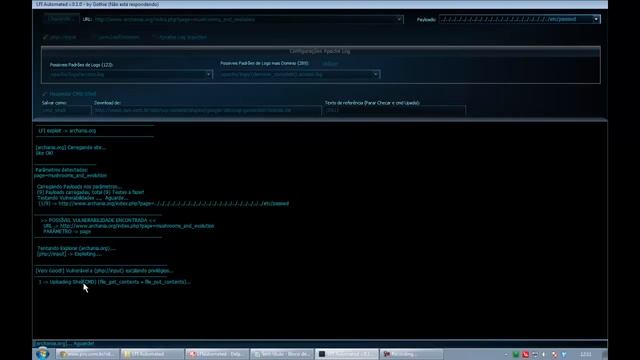The width and height of the screenshot is (640, 360).
Task: Click the Download de URL input field
Action: coord(207,110)
